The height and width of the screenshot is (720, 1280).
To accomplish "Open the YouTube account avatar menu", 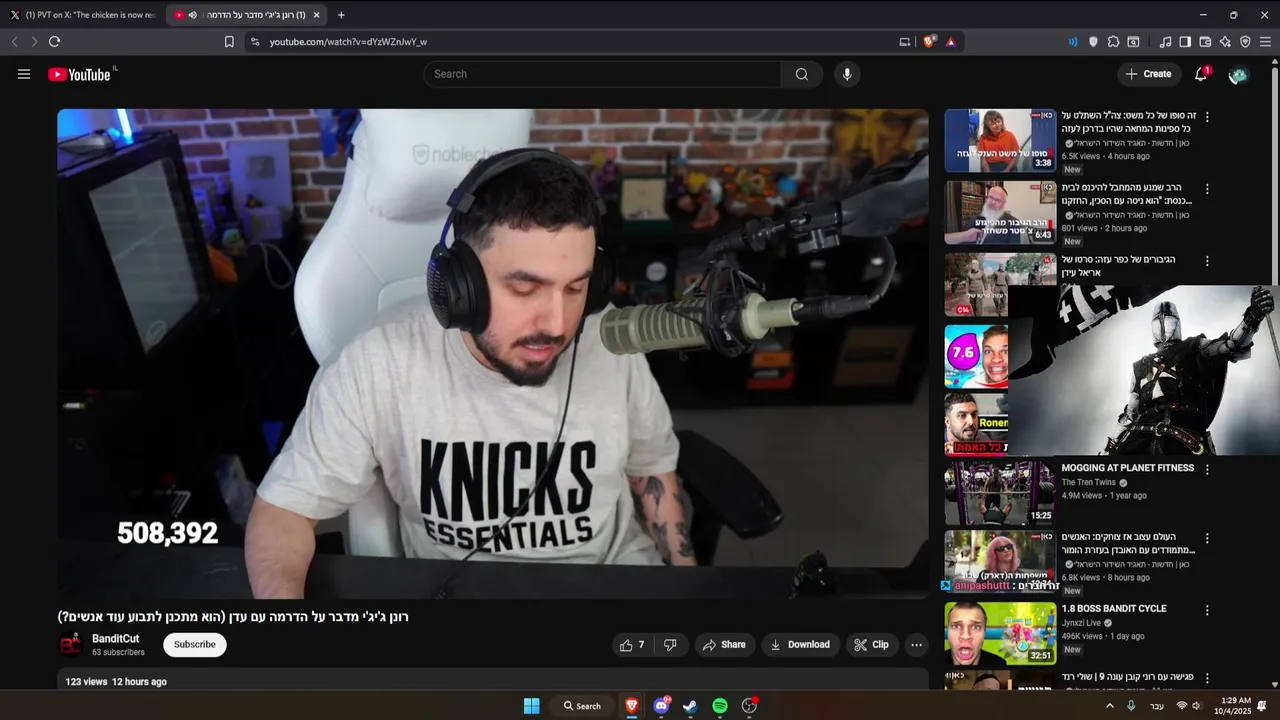I will (1238, 74).
